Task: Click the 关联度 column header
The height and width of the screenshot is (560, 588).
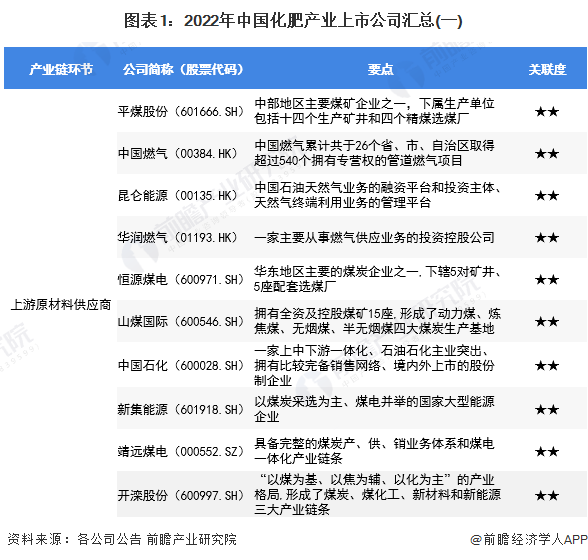Action: point(547,69)
